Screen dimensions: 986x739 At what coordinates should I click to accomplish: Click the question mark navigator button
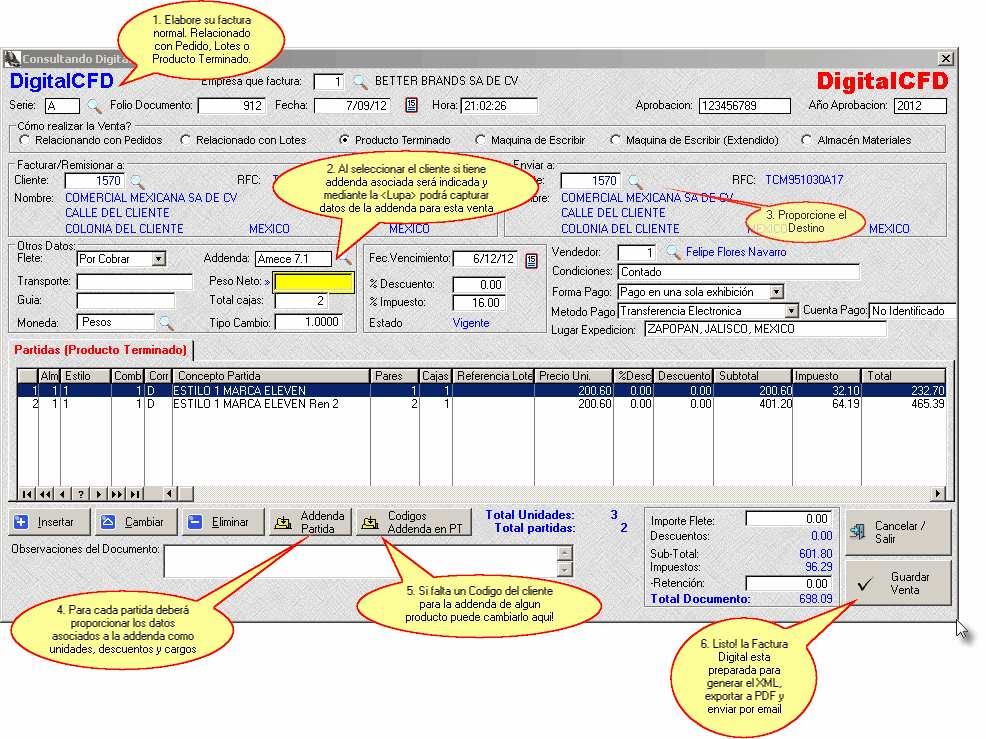pos(80,494)
